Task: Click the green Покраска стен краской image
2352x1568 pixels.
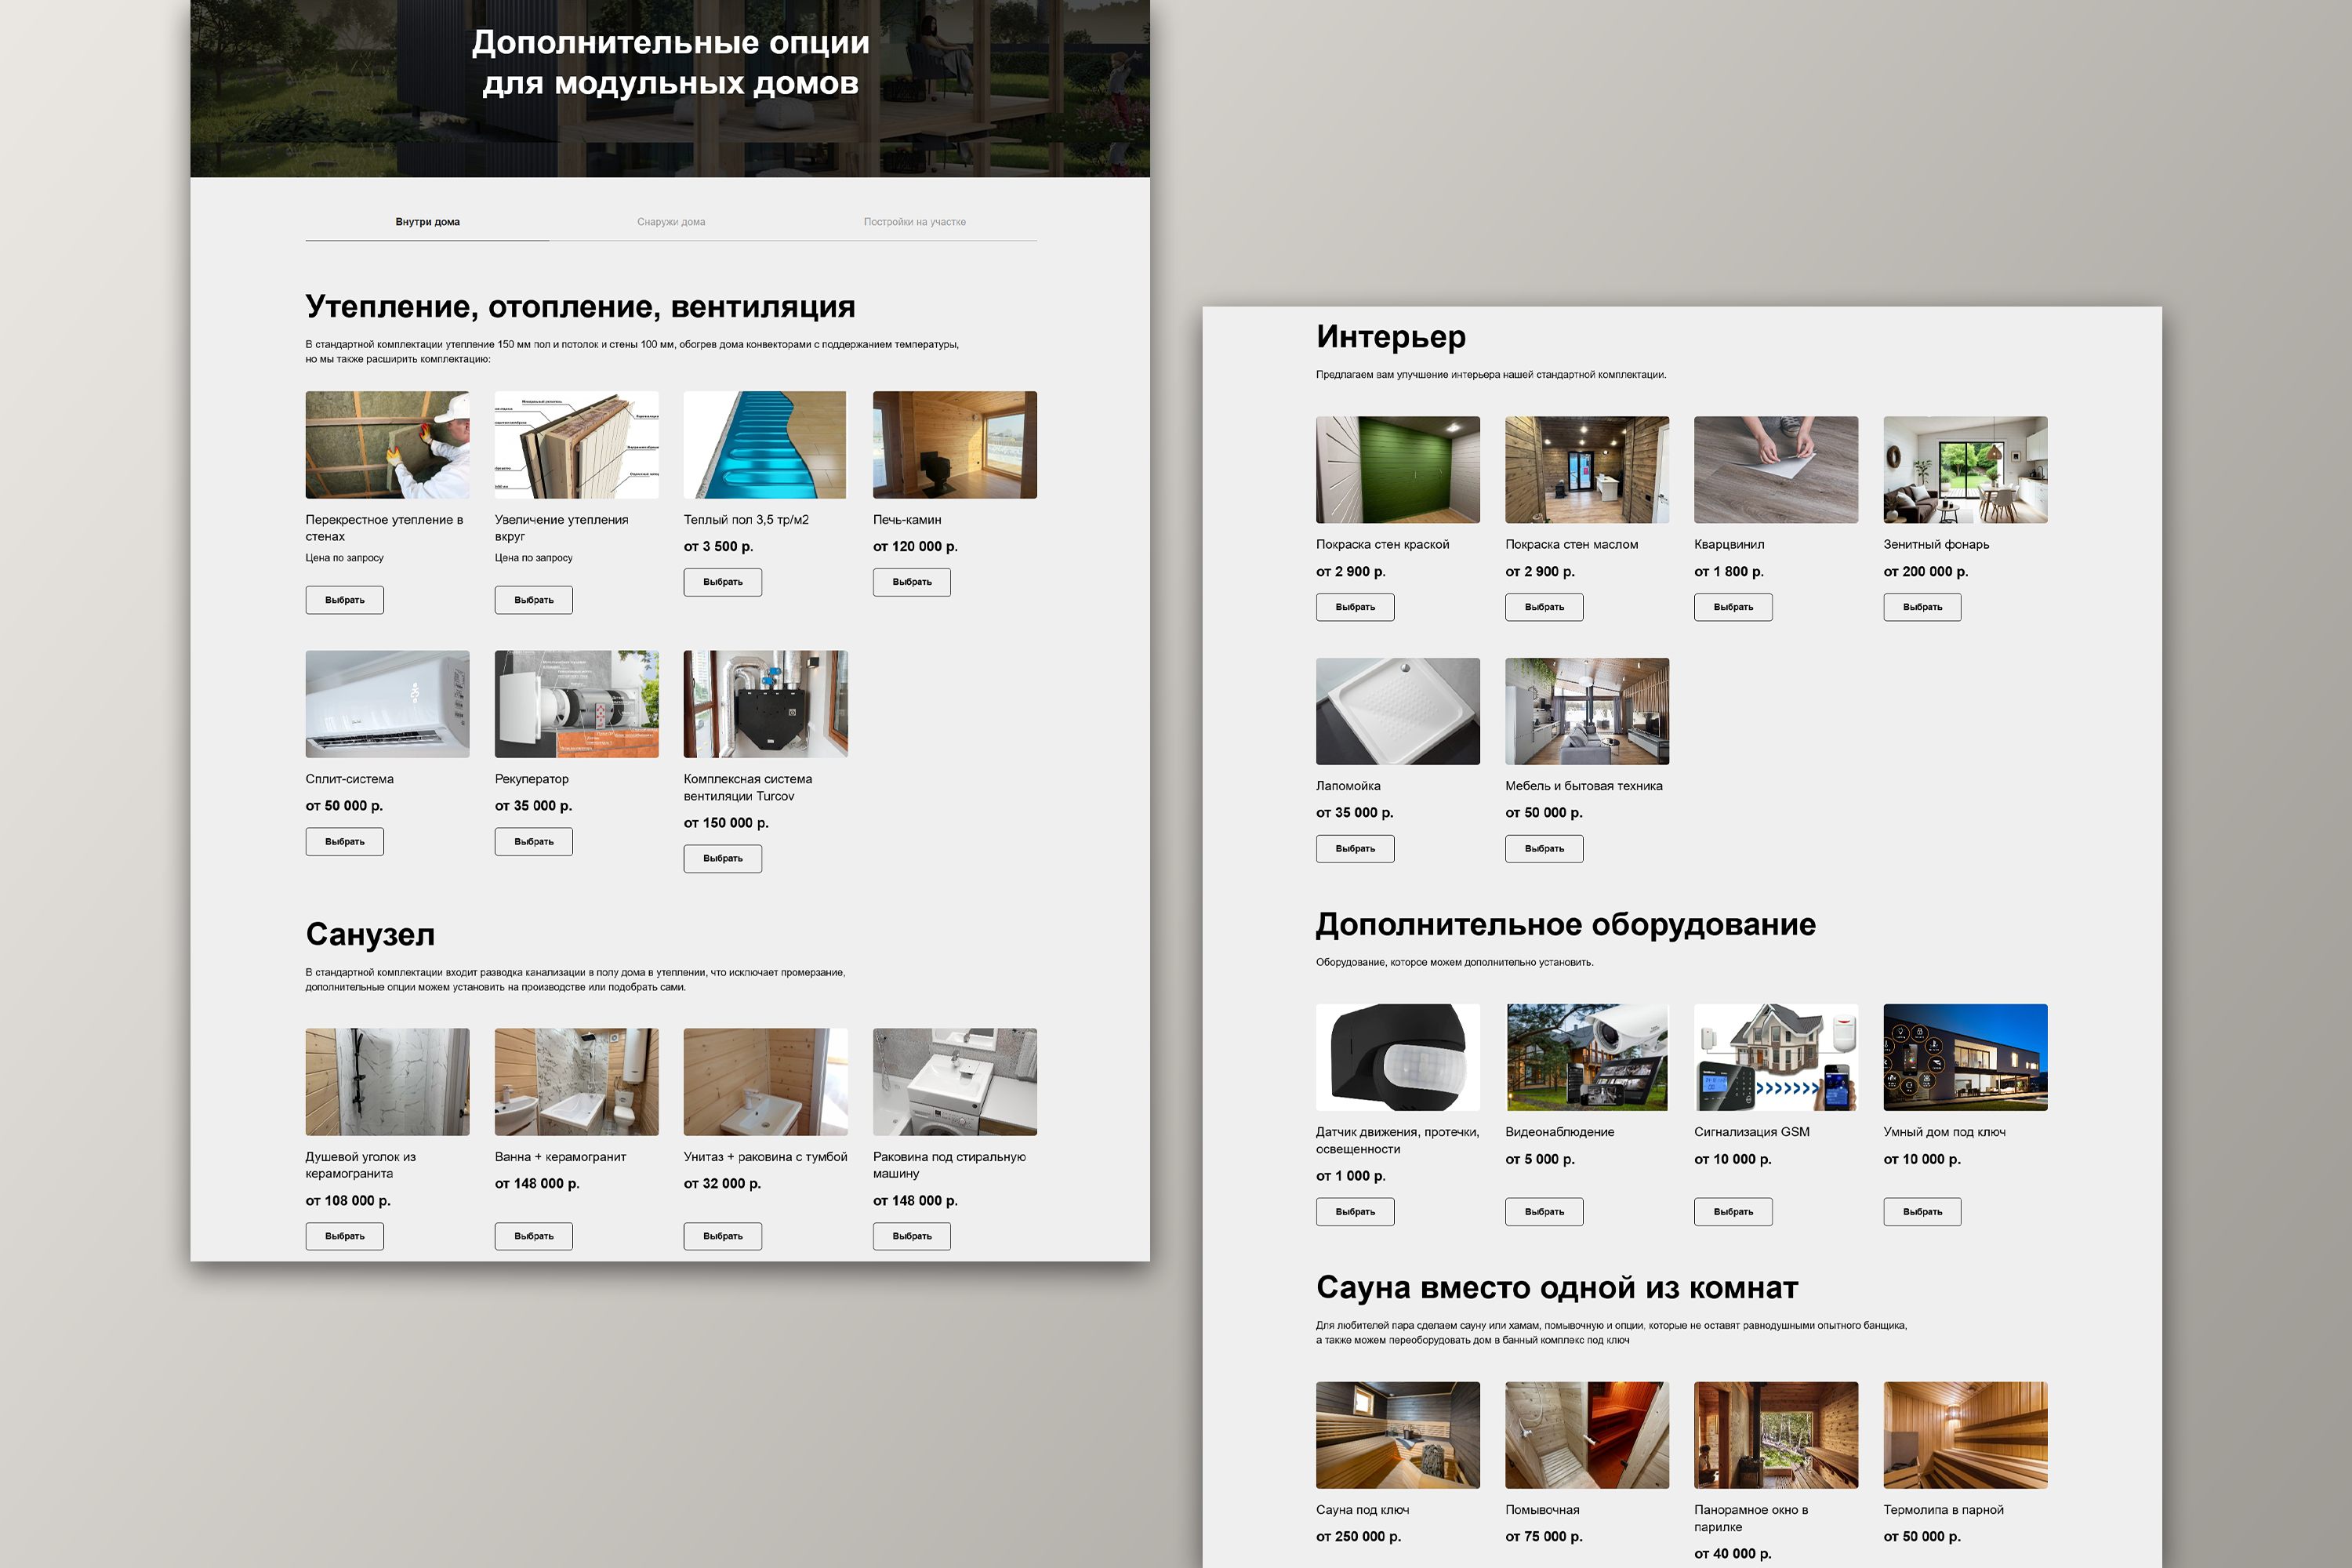Action: tap(1397, 470)
